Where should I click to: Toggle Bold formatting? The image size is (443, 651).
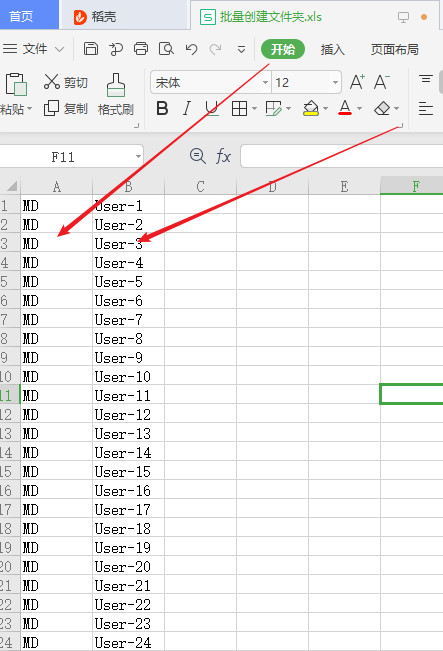click(x=162, y=108)
